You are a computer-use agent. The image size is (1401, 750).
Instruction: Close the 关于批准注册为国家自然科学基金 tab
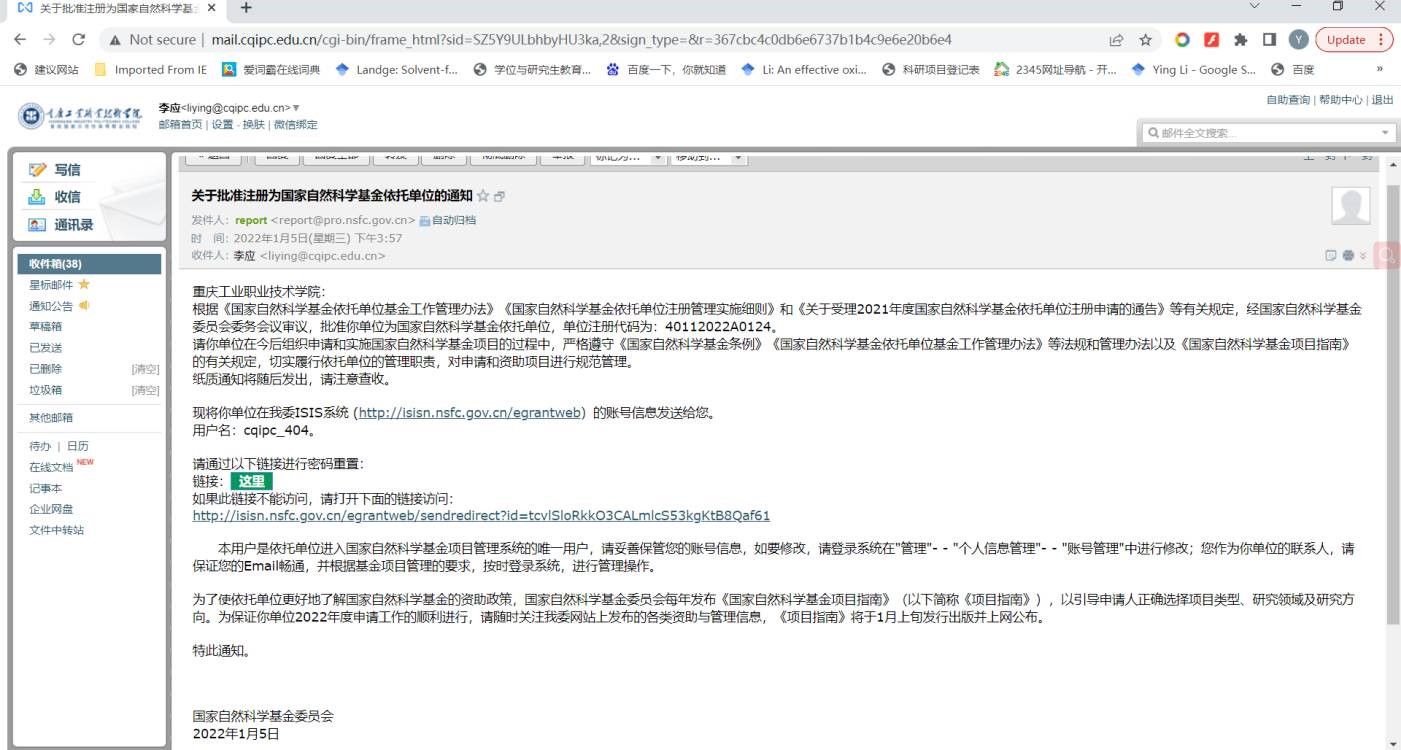click(x=211, y=8)
